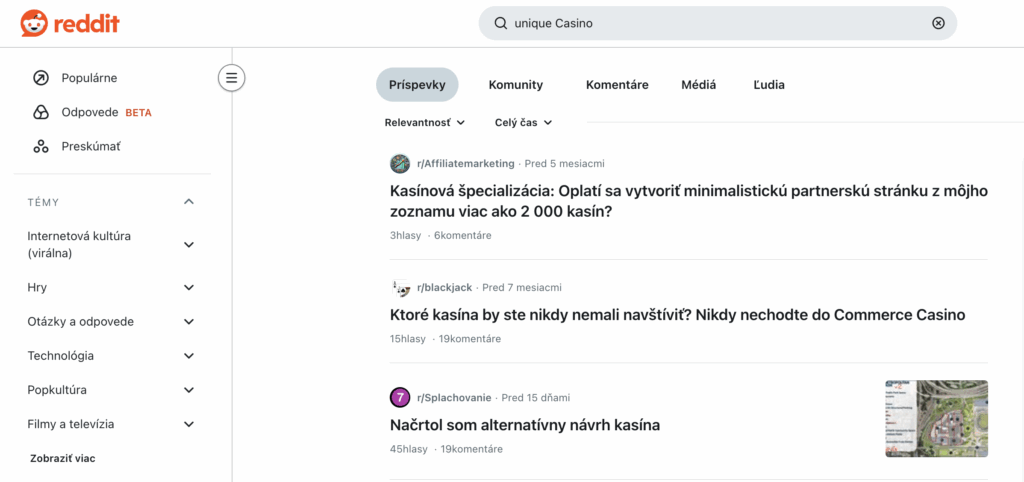Switch to the Komentáre tab
The image size is (1024, 482).
[617, 85]
